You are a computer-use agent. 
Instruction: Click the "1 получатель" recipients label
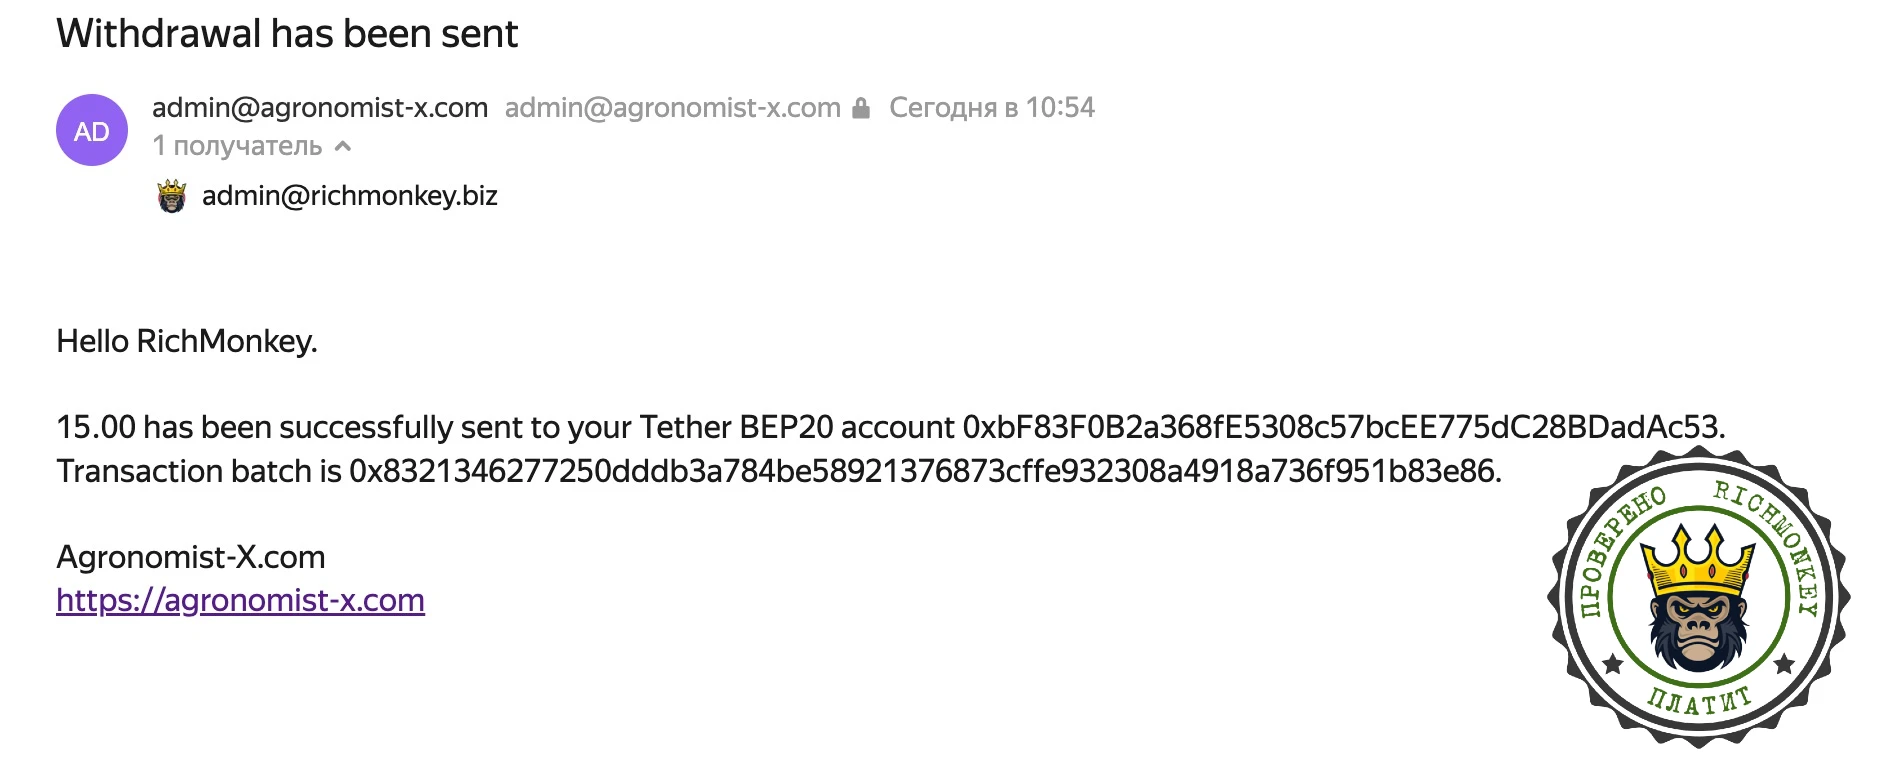(x=237, y=146)
